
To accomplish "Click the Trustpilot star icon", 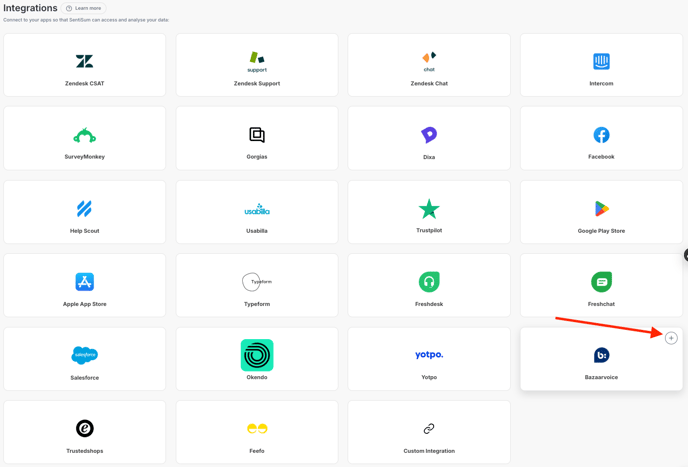I will (x=429, y=209).
